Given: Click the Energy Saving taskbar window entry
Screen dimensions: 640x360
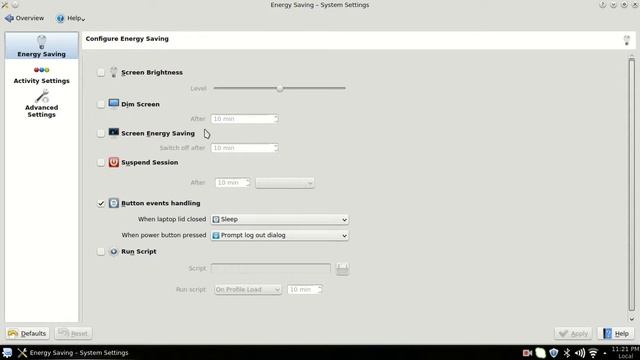Looking at the screenshot, I should pyautogui.click(x=73, y=353).
